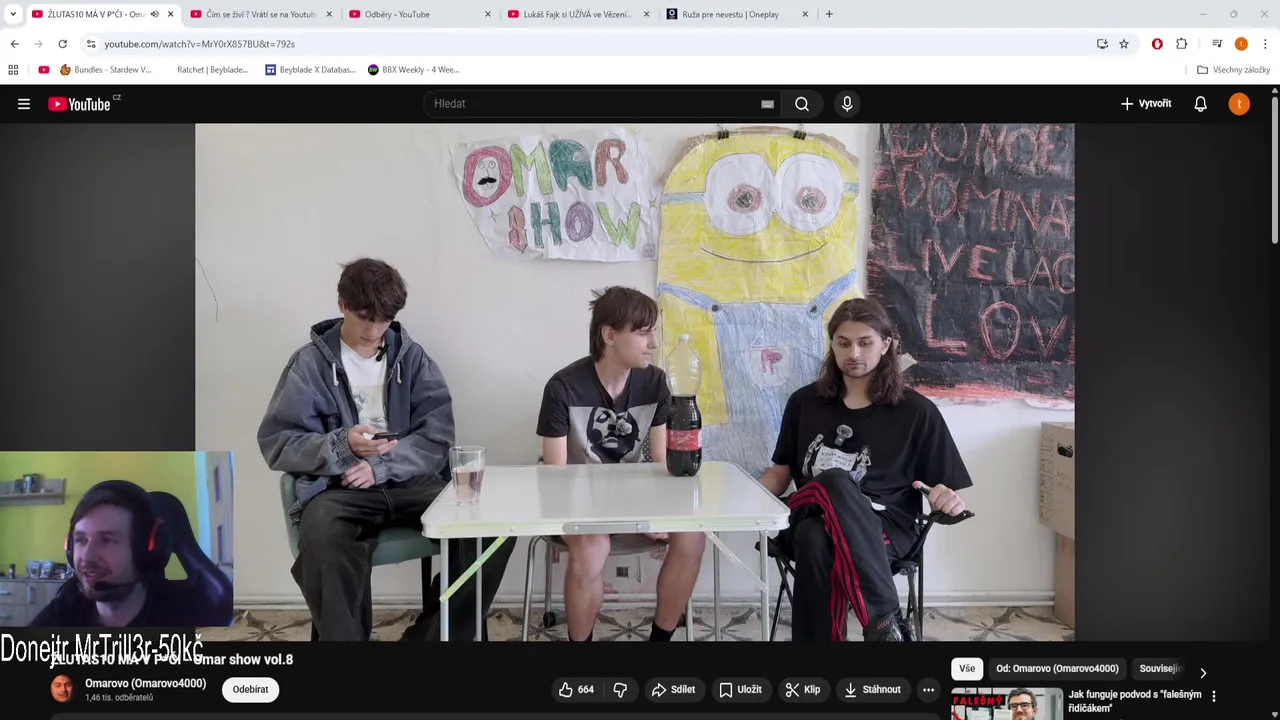Viewport: 1280px width, 720px height.
Task: Bookmark this page with the star icon
Action: tap(1124, 44)
